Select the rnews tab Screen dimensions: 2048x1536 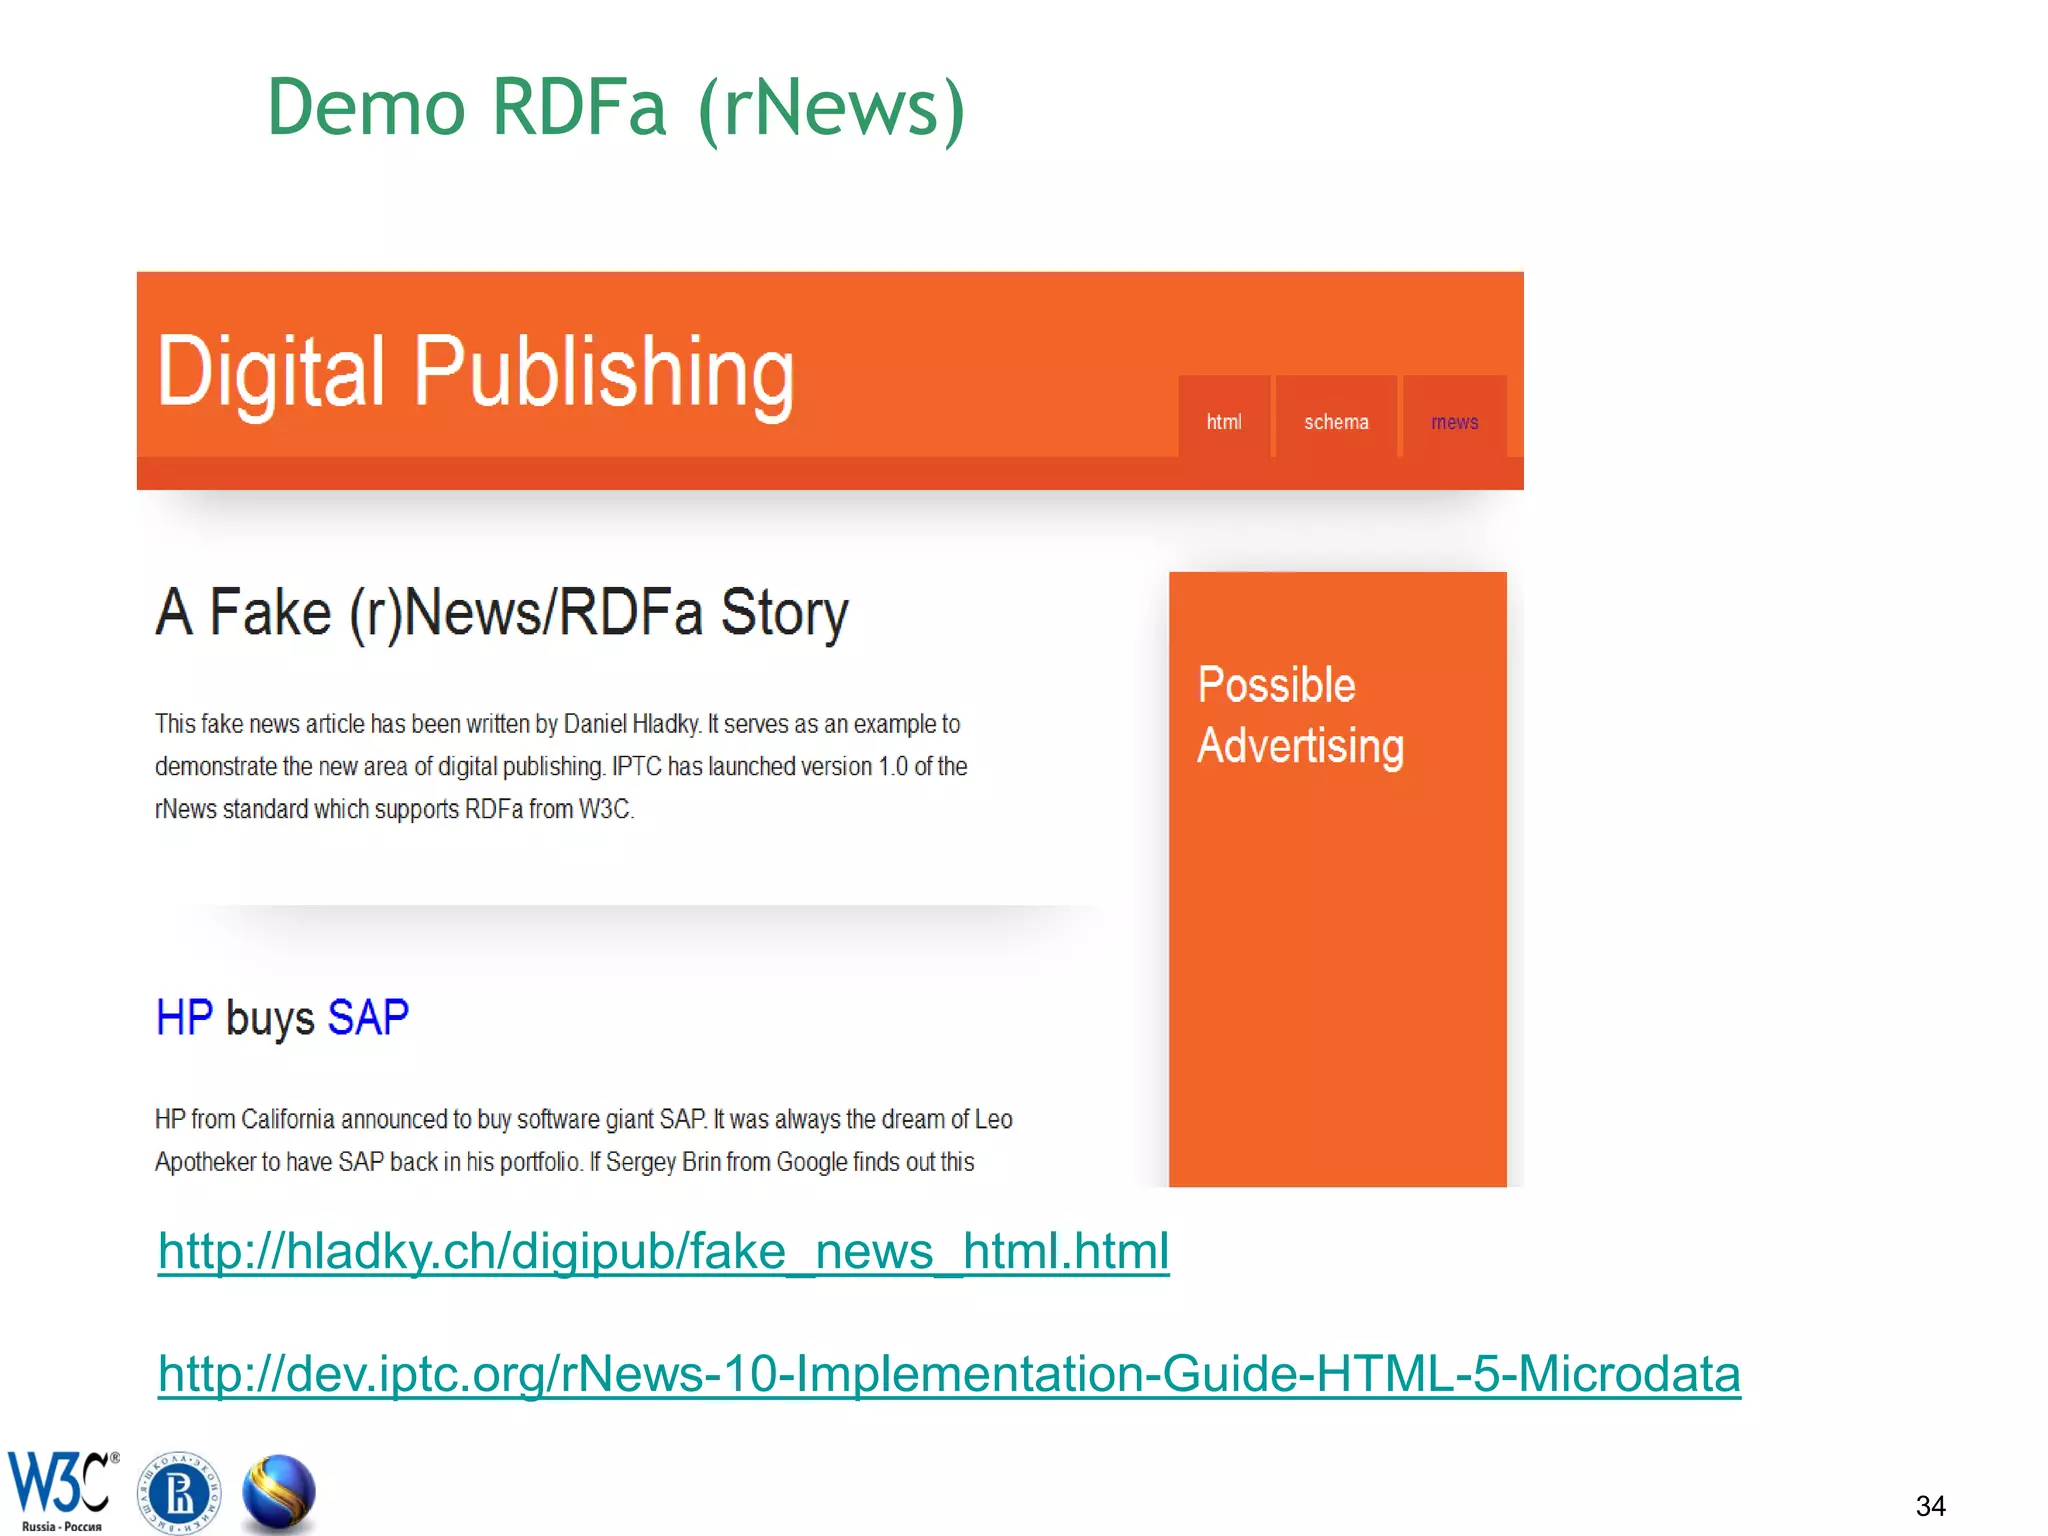pyautogui.click(x=1453, y=421)
